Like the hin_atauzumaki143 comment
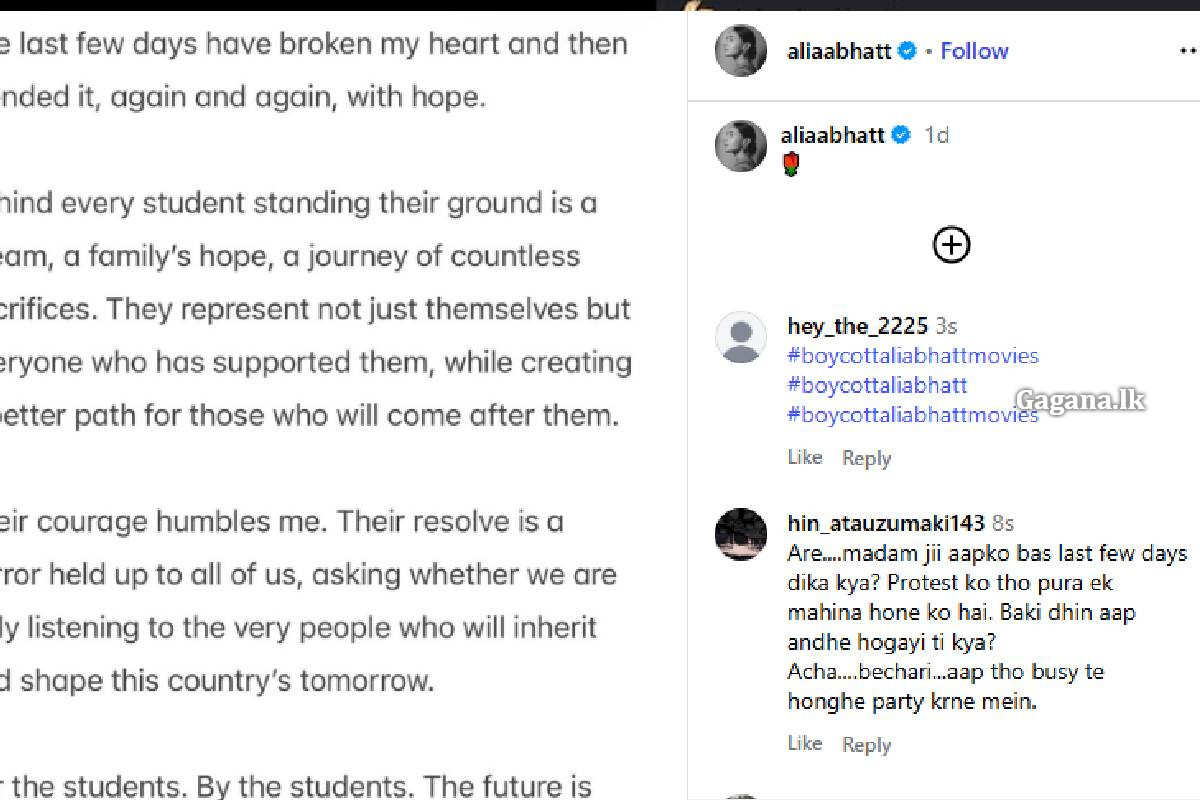This screenshot has width=1200, height=800. tap(805, 743)
